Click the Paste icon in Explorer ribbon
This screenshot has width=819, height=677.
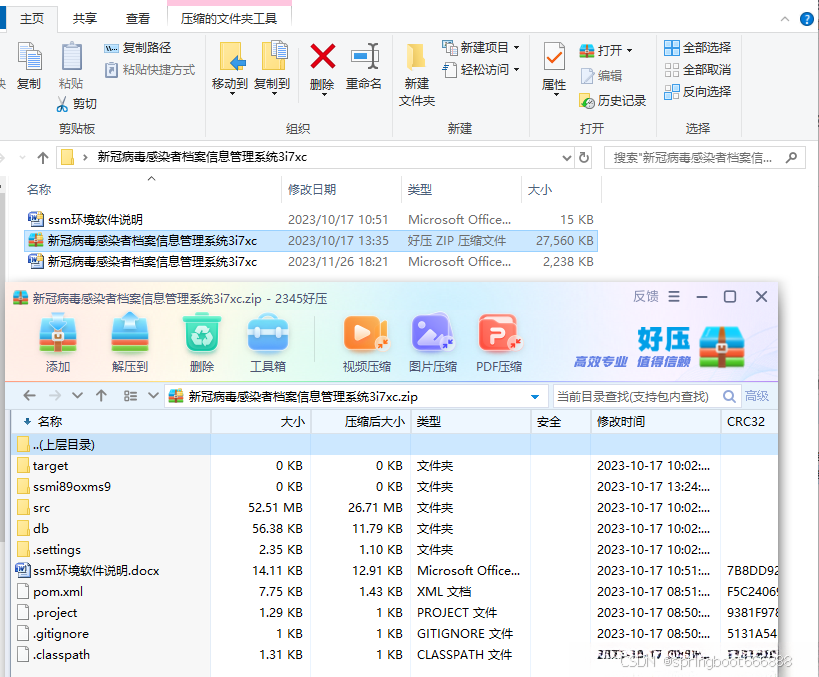pos(72,56)
